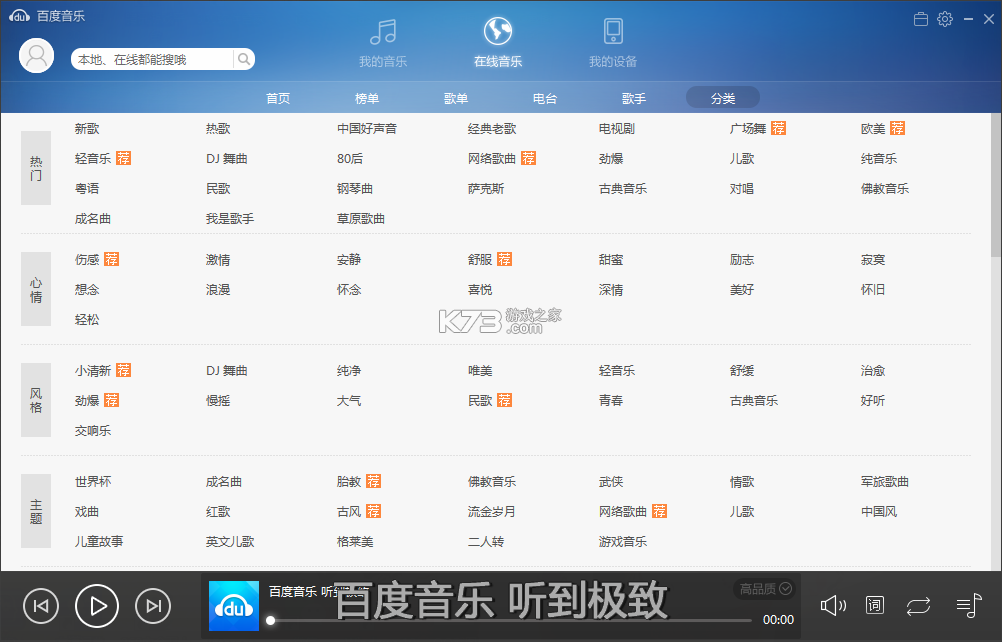Minimize the 百度音乐 window
Image resolution: width=1002 pixels, height=642 pixels.
(968, 19)
